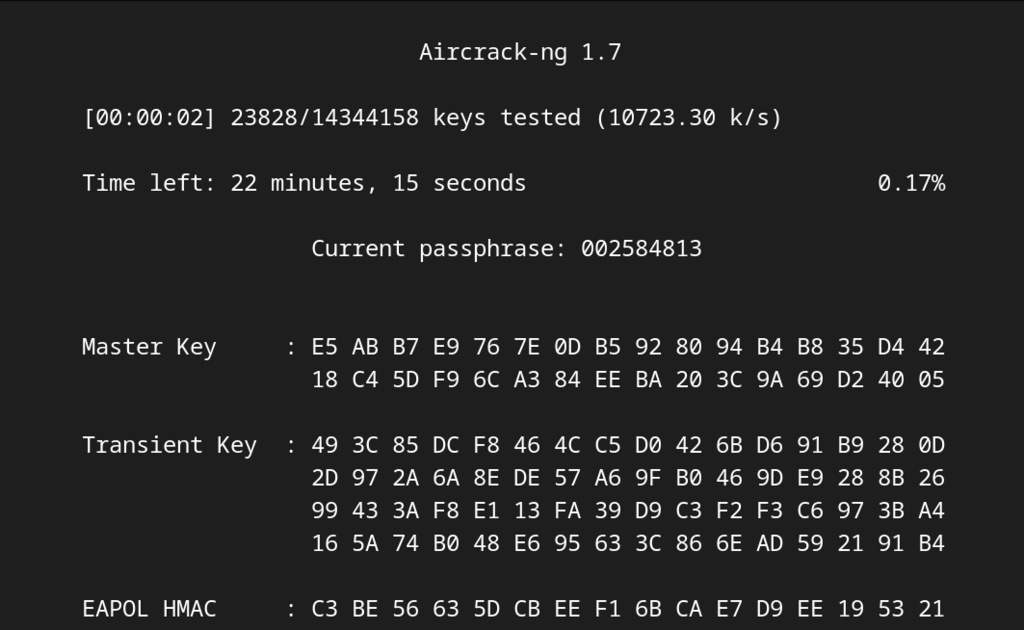Click byte 16 starting fourth Transient Key row
The width and height of the screenshot is (1024, 630).
tap(325, 543)
